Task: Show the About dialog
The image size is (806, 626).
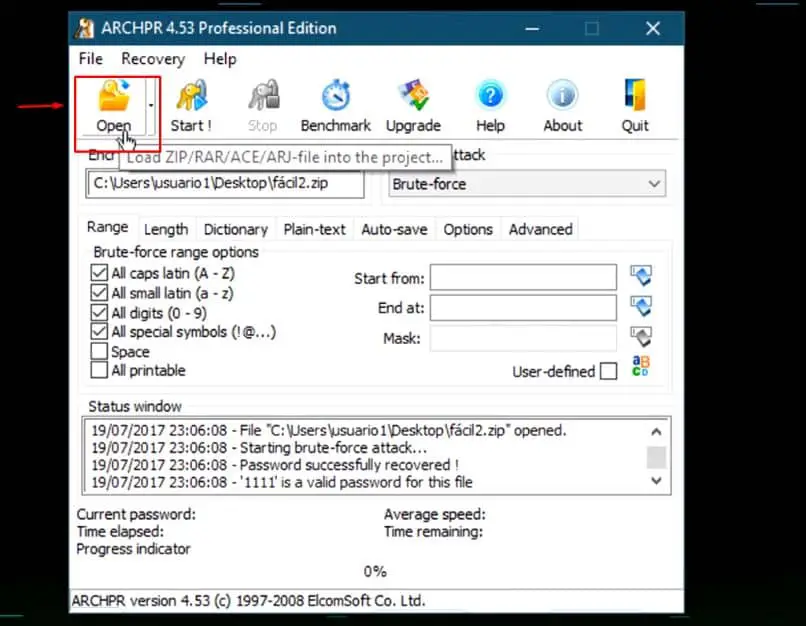Action: [x=563, y=106]
